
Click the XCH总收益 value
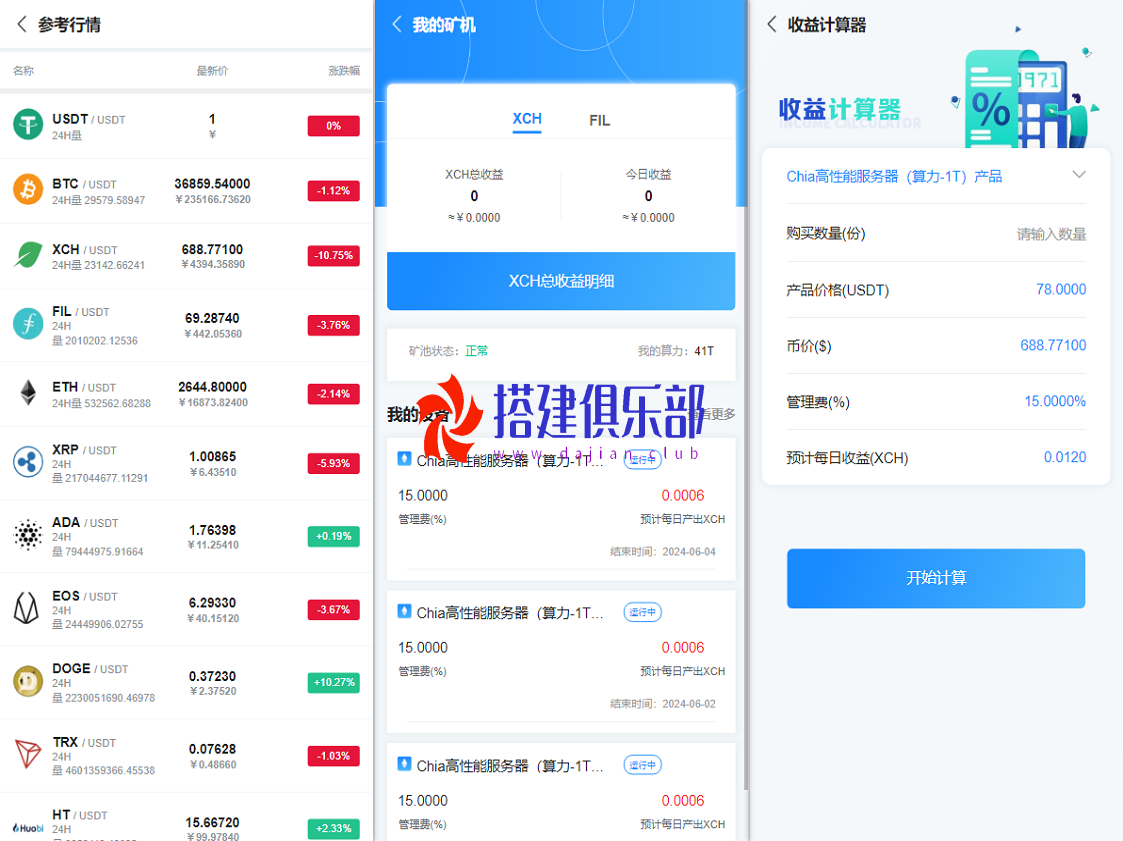[x=474, y=196]
